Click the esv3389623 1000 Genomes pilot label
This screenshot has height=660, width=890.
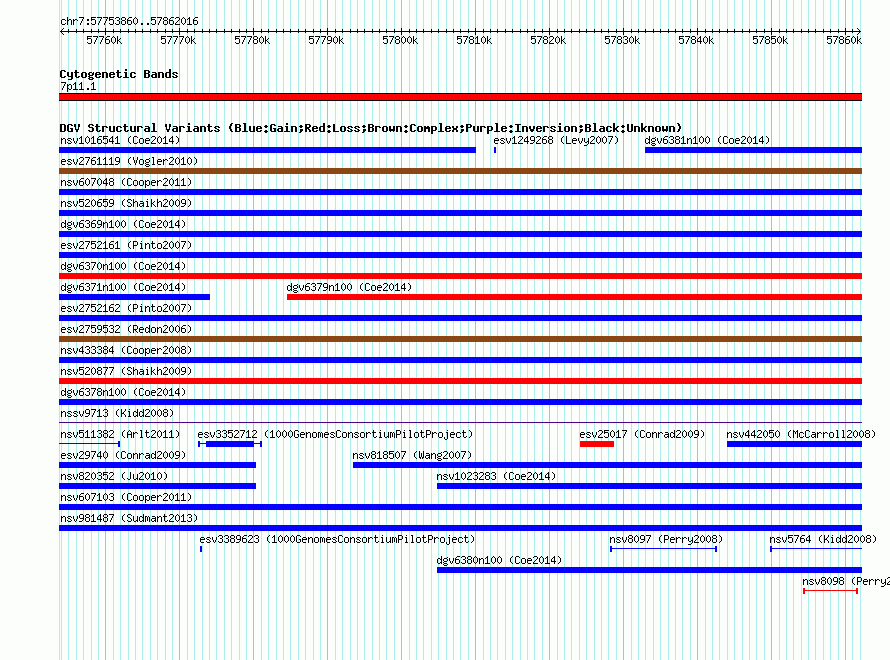click(x=337, y=539)
